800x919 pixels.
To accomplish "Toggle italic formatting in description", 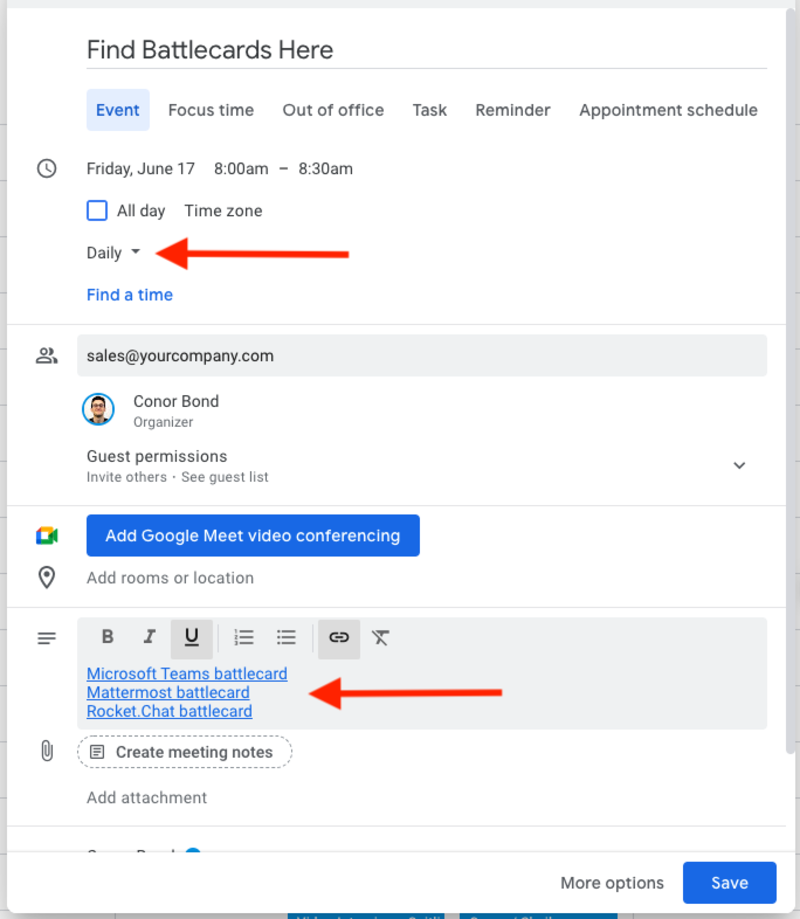I will click(x=149, y=637).
